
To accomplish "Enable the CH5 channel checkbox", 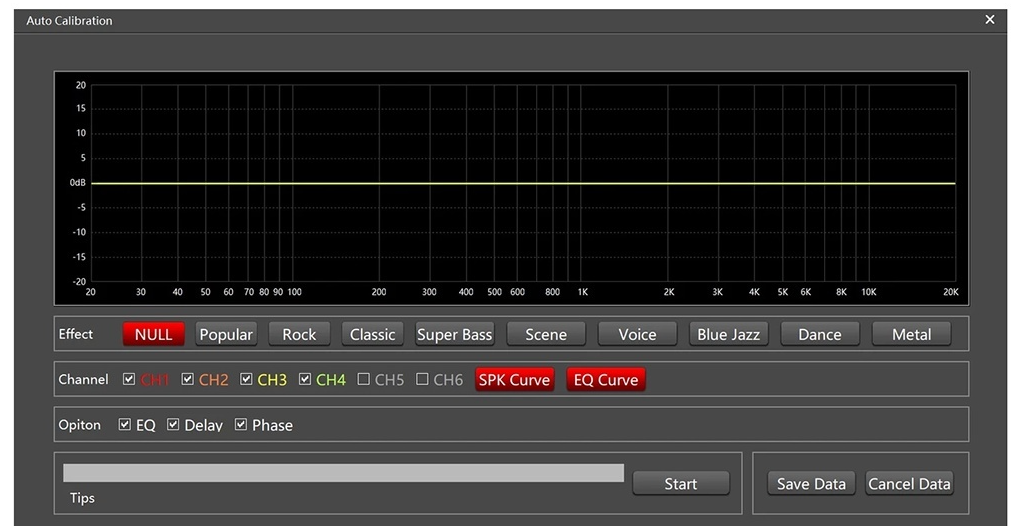I will pos(364,380).
